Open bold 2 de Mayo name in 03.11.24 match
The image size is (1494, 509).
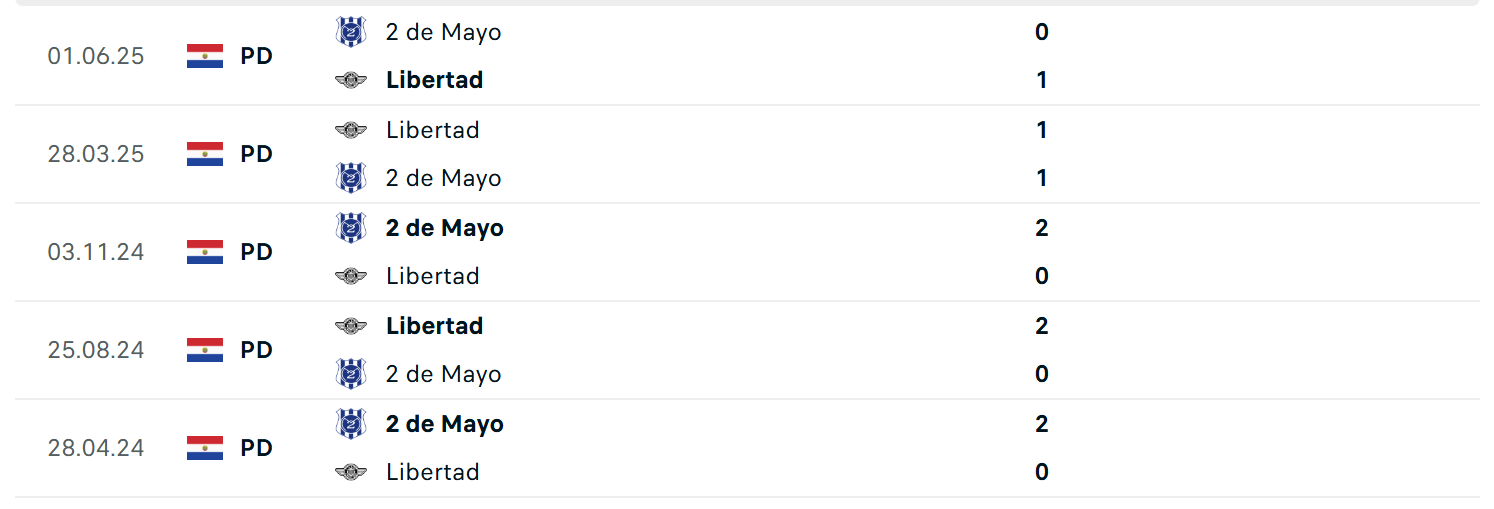coord(445,228)
